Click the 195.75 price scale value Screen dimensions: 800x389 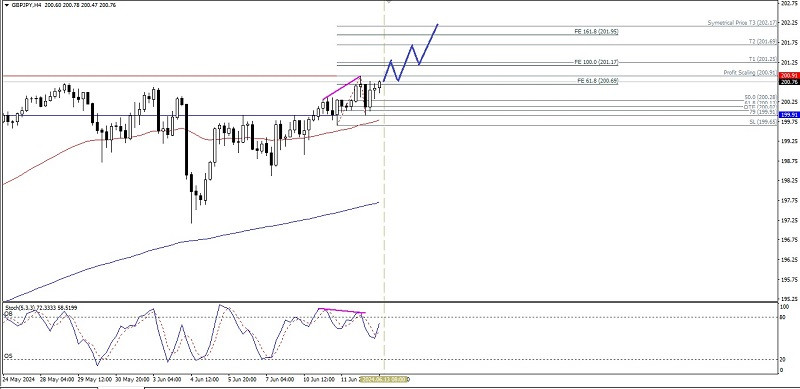[x=789, y=280]
